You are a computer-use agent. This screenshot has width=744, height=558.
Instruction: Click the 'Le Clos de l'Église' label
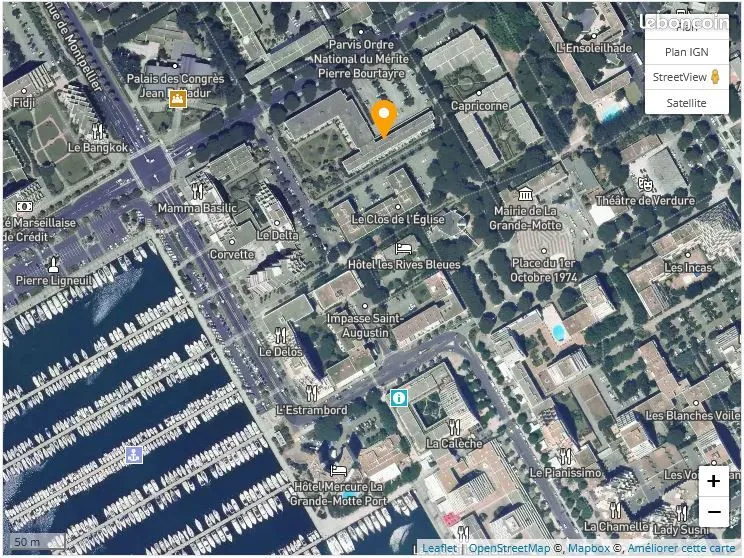[x=398, y=219]
